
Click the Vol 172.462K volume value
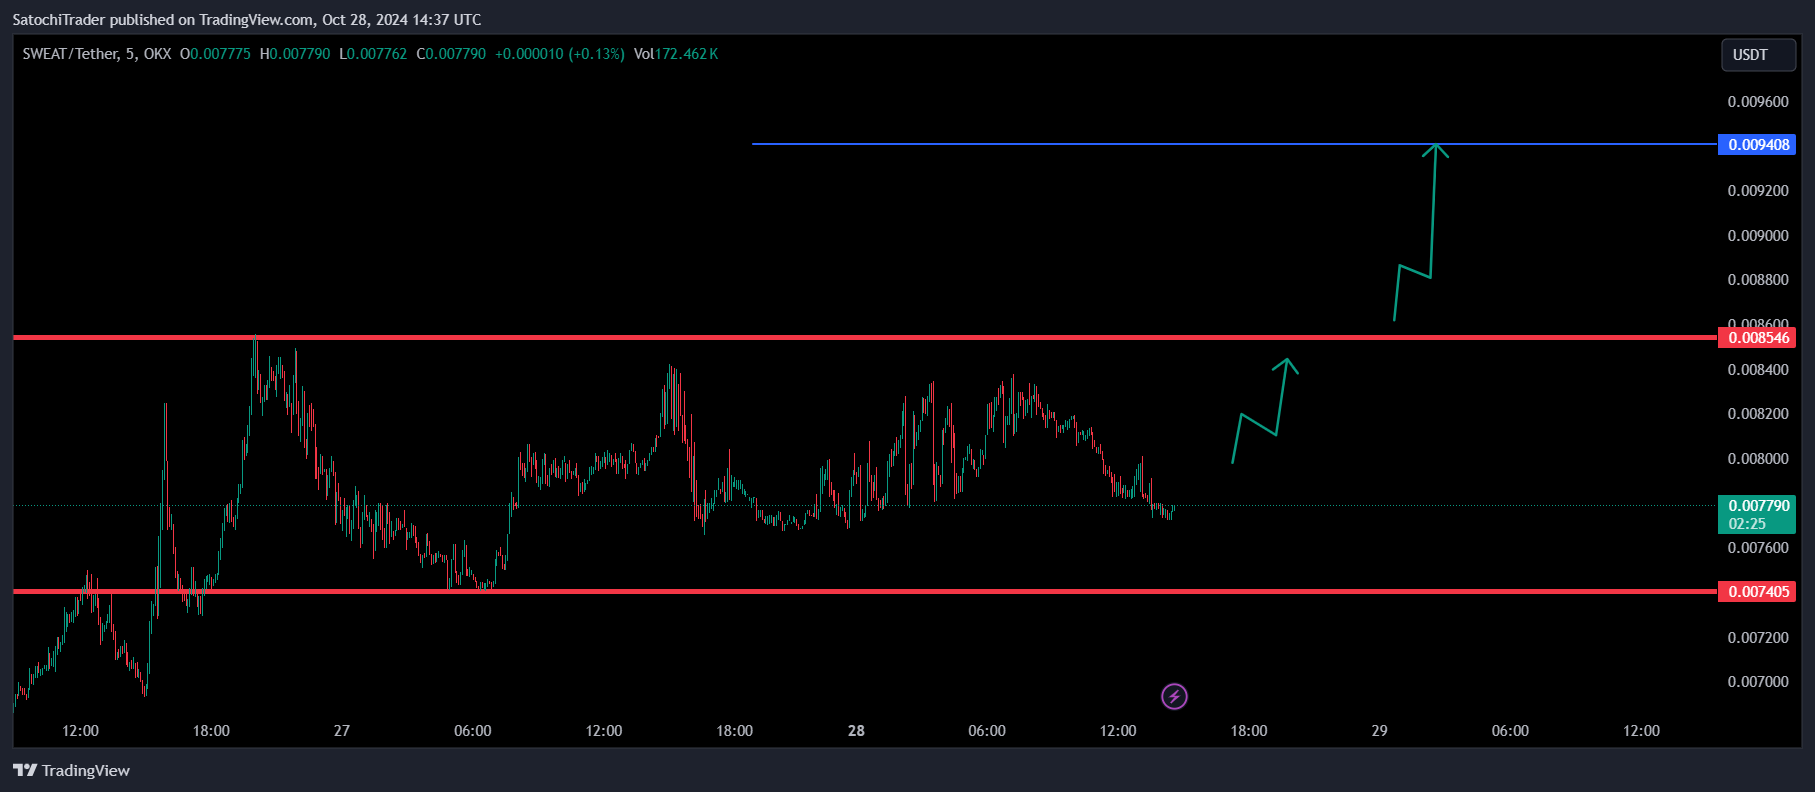[x=676, y=54]
